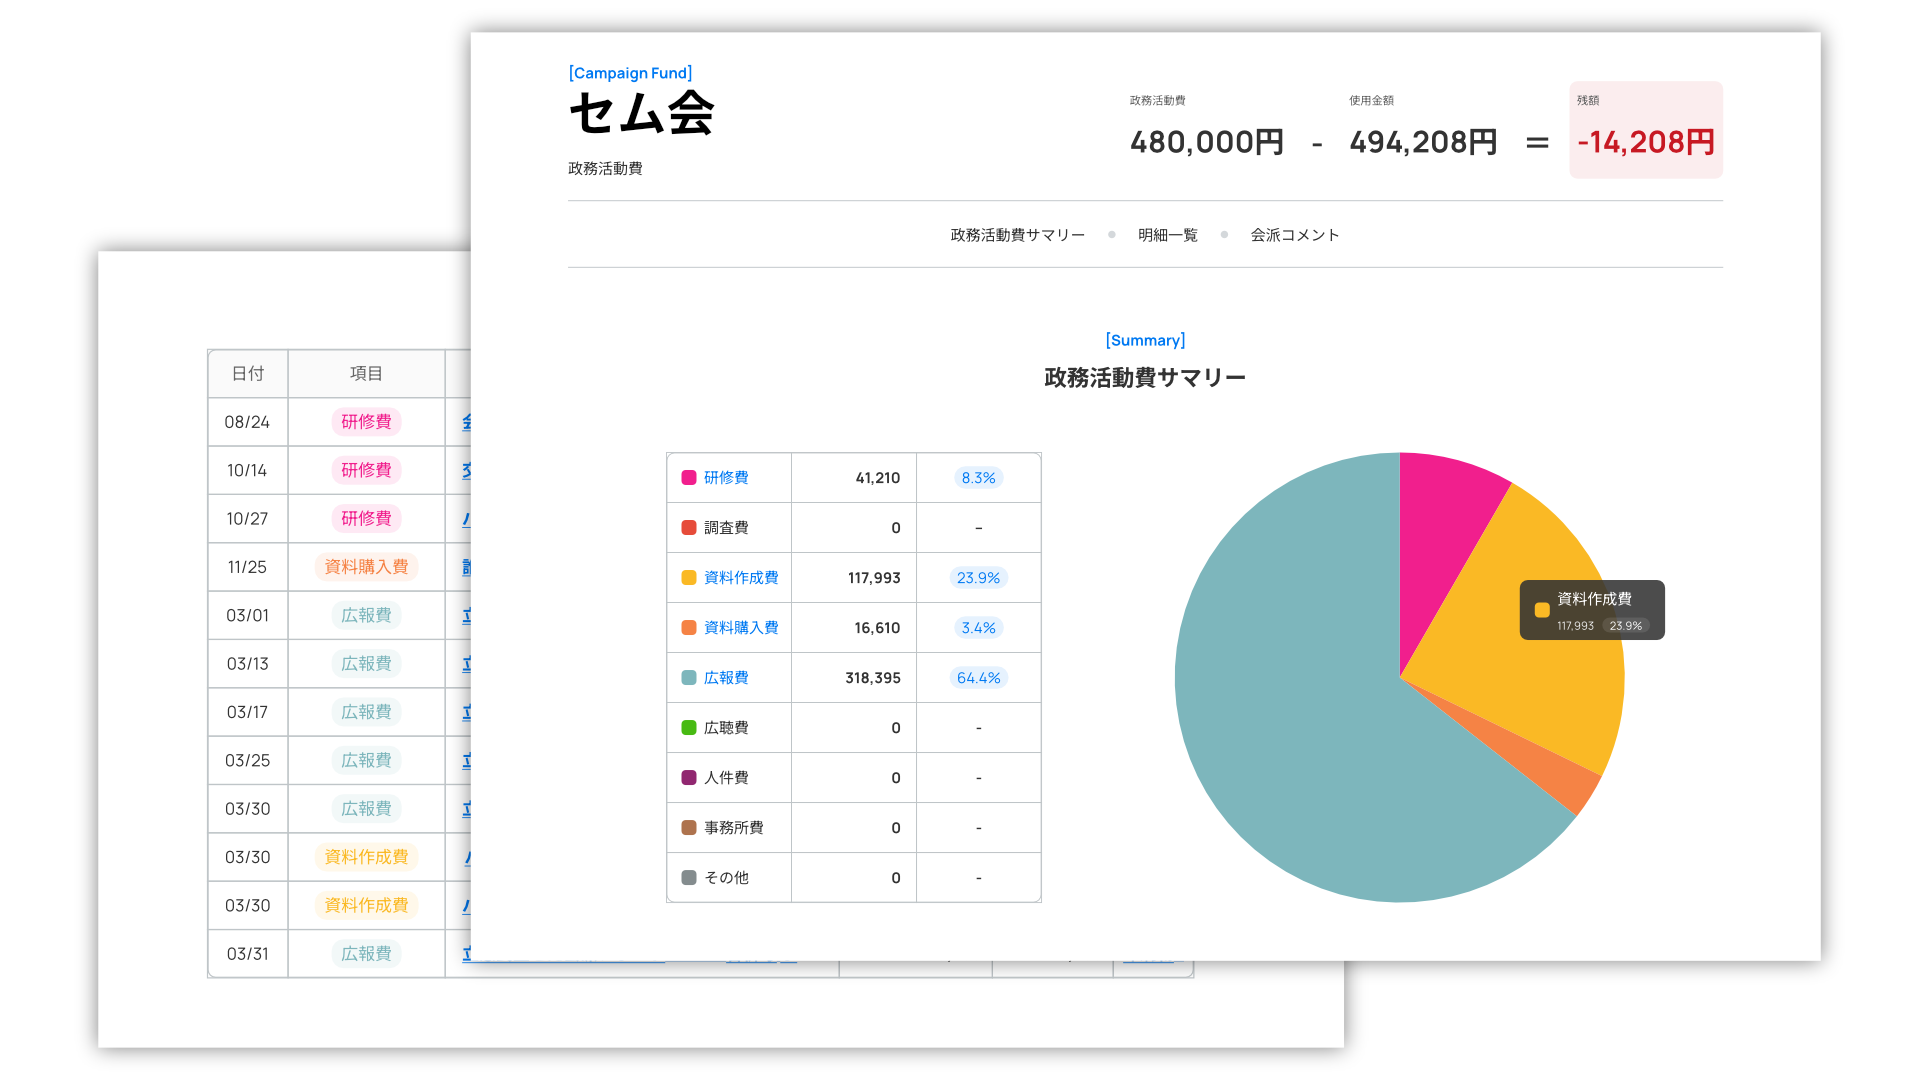This screenshot has width=1920, height=1080.
Task: Open the 資料作成費 category link in summary table
Action: coord(741,578)
